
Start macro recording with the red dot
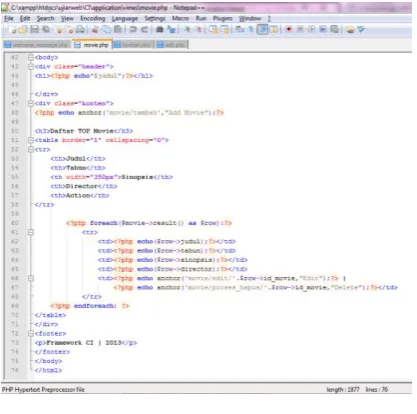point(289,30)
